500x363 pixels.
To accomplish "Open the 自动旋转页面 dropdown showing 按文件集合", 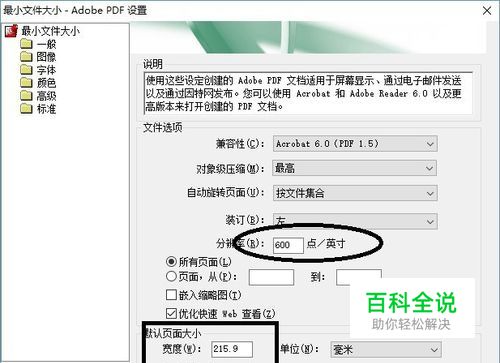I will pyautogui.click(x=355, y=193).
